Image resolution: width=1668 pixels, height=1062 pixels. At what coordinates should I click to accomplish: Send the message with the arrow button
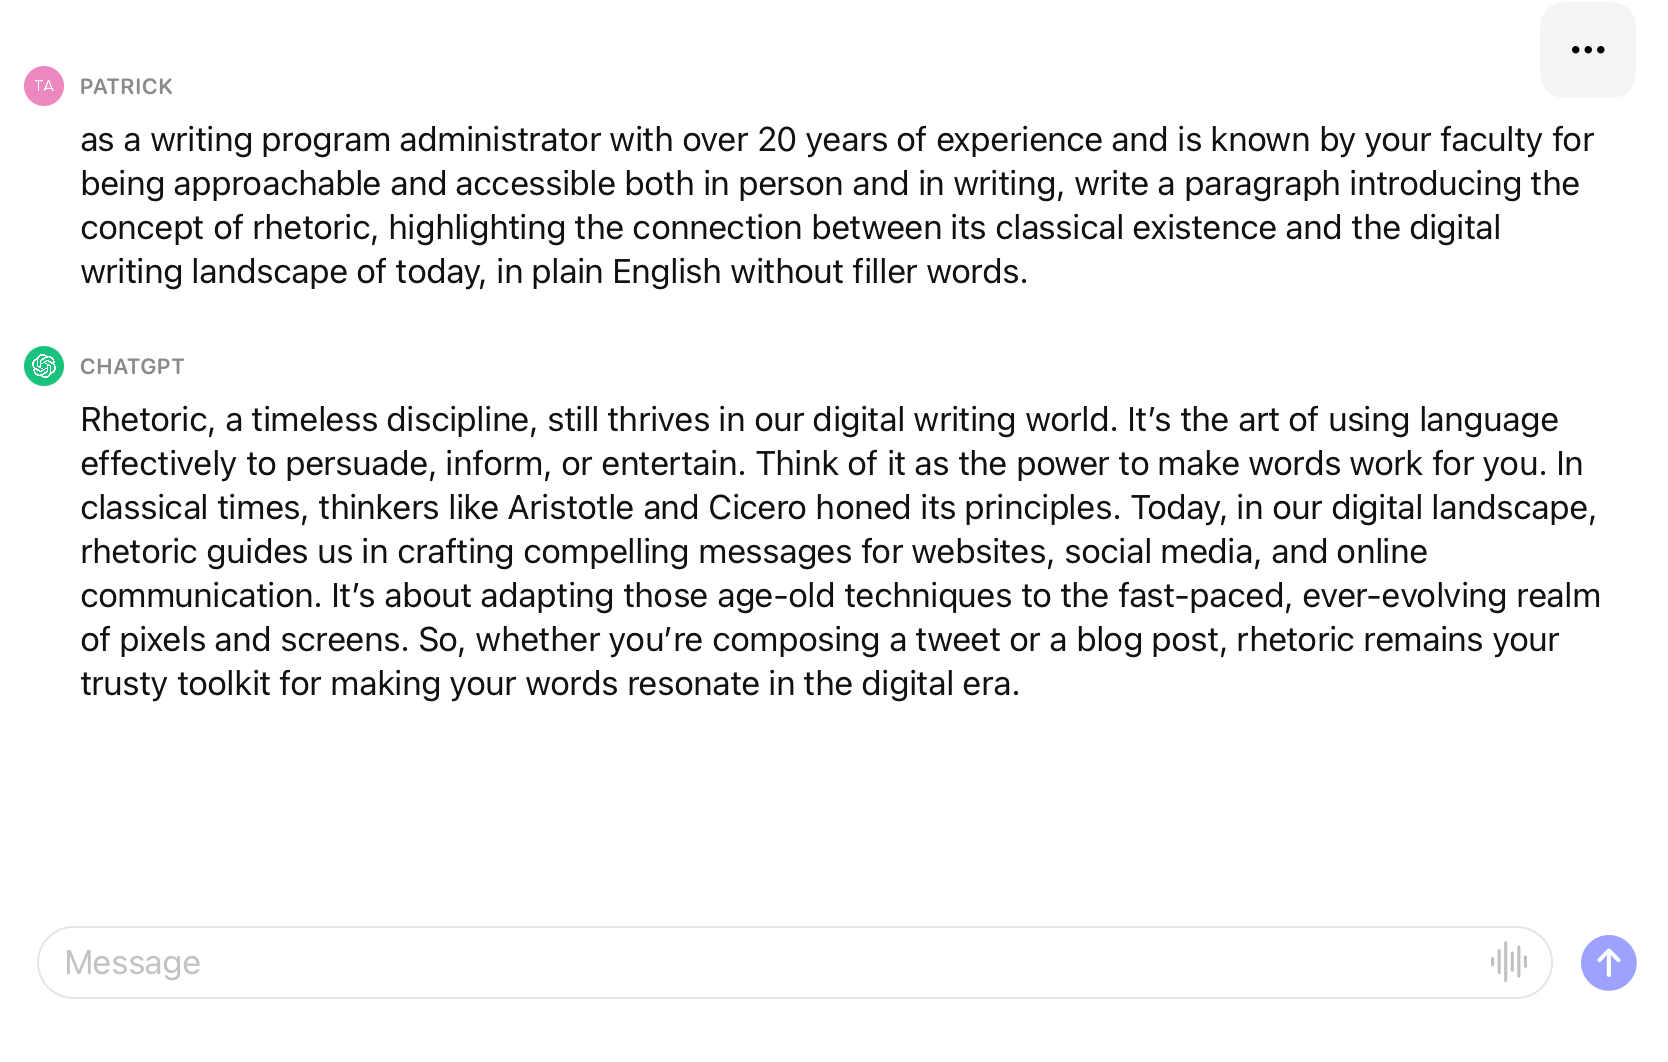[1608, 962]
